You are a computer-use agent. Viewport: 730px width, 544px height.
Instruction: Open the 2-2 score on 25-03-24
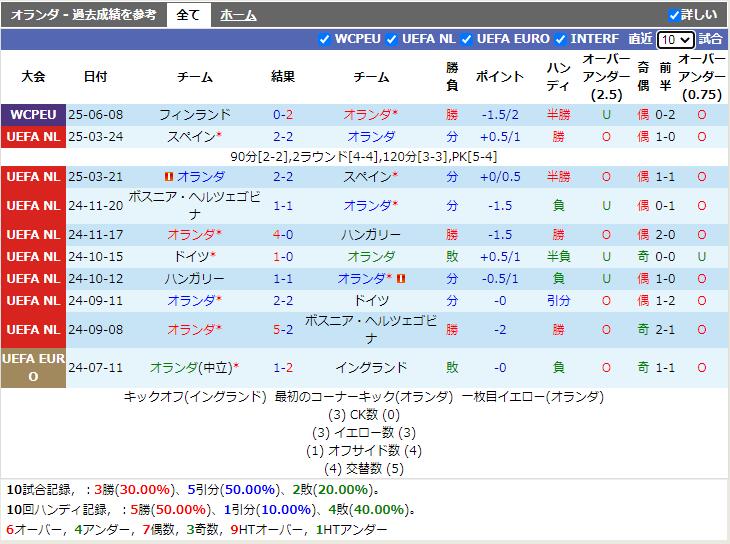(283, 136)
